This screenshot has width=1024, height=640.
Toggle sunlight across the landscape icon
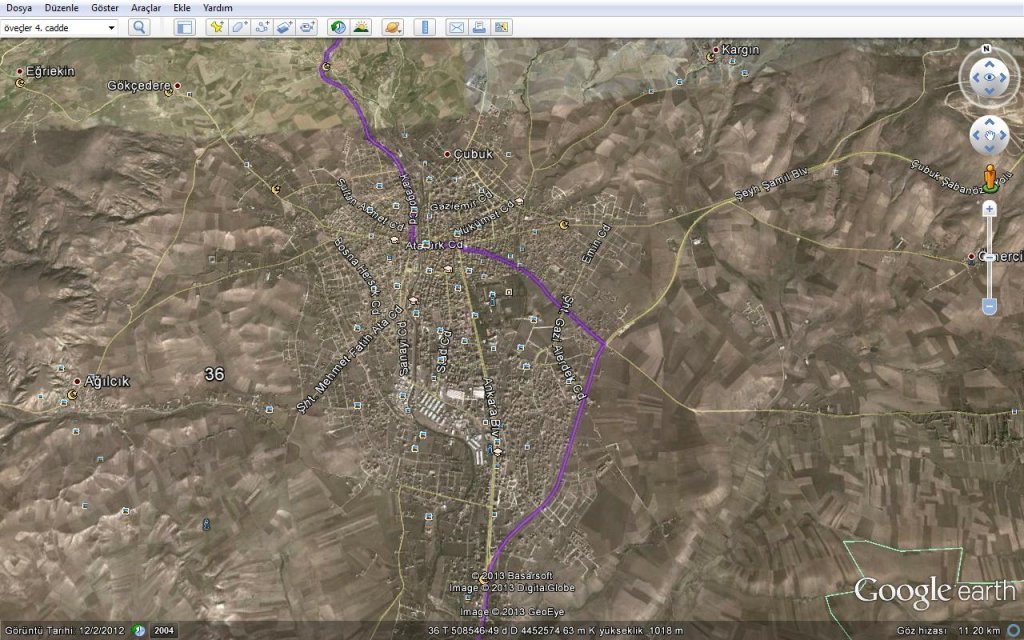(361, 27)
